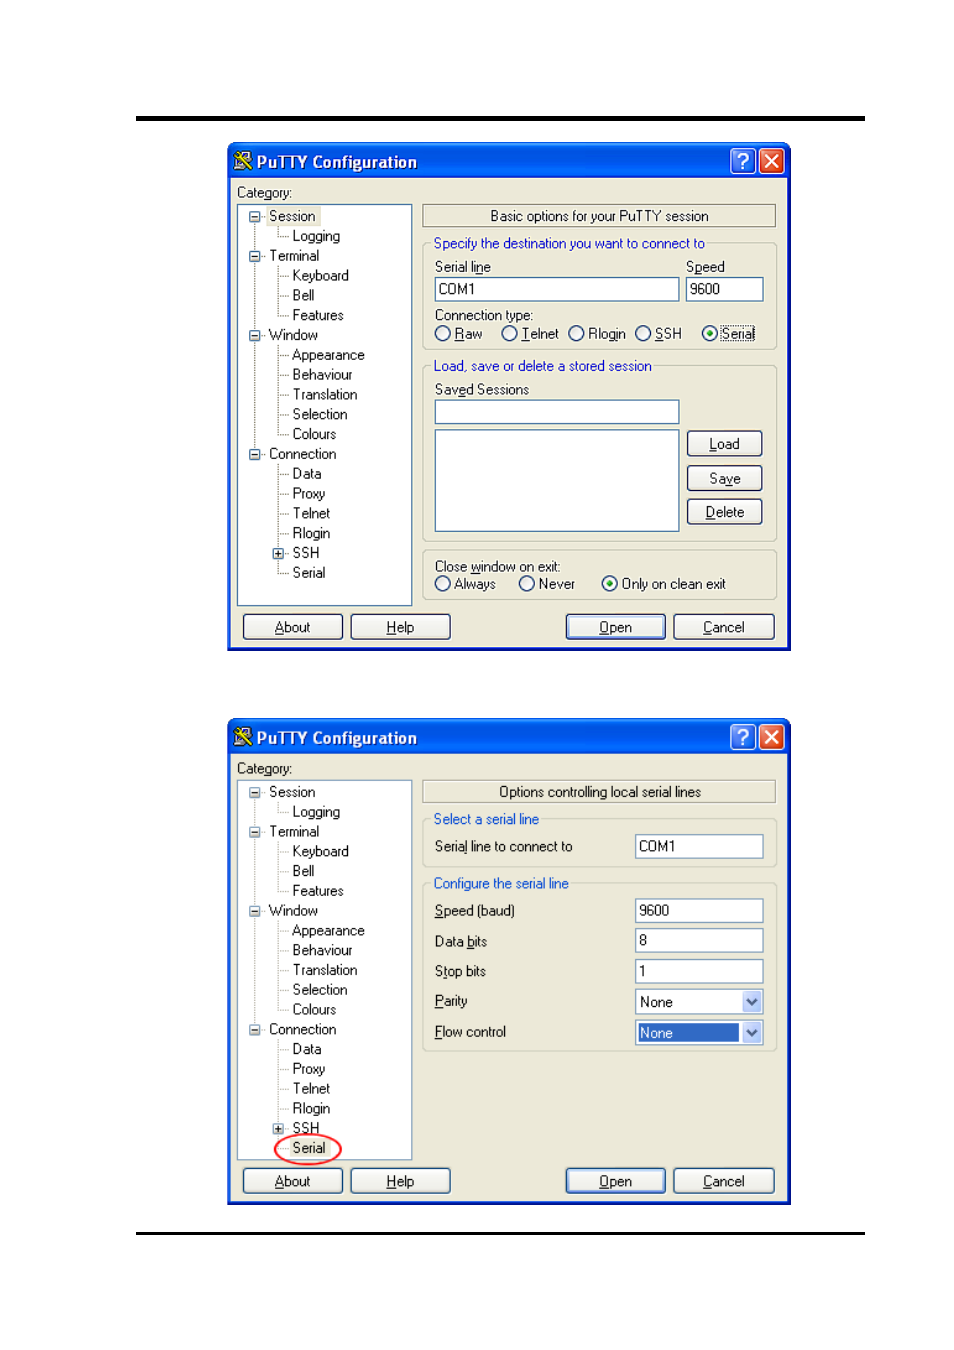Click the Speed (baud) field
954x1350 pixels.
[699, 910]
